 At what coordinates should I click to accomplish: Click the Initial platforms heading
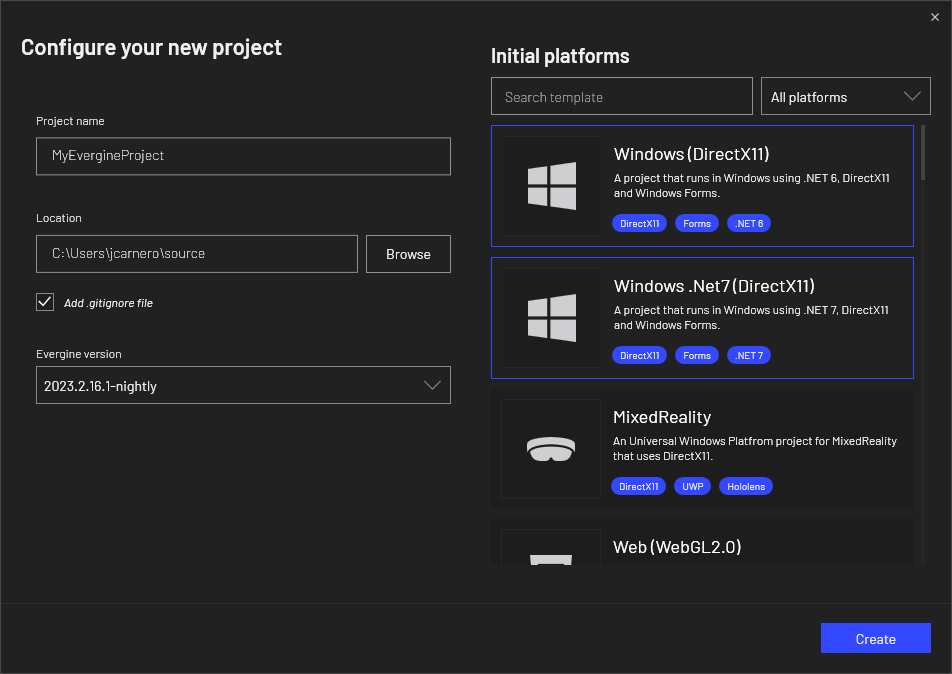click(560, 56)
